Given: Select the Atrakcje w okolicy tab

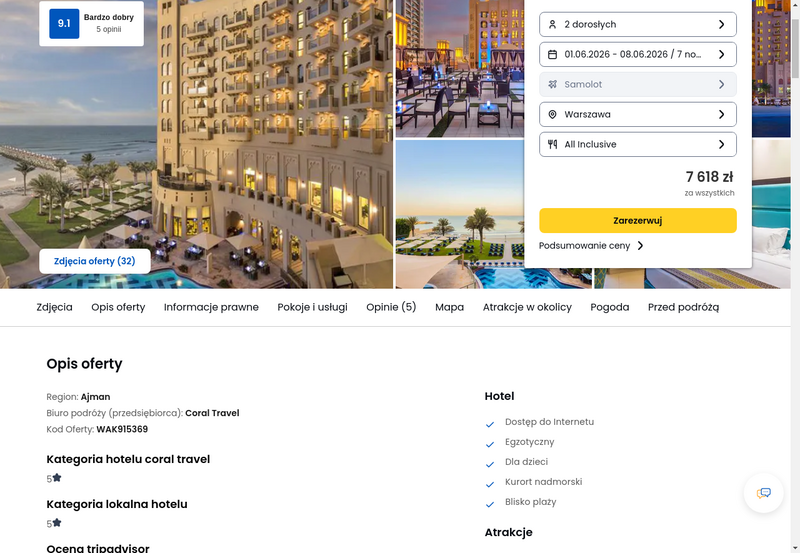Looking at the screenshot, I should pyautogui.click(x=527, y=307).
